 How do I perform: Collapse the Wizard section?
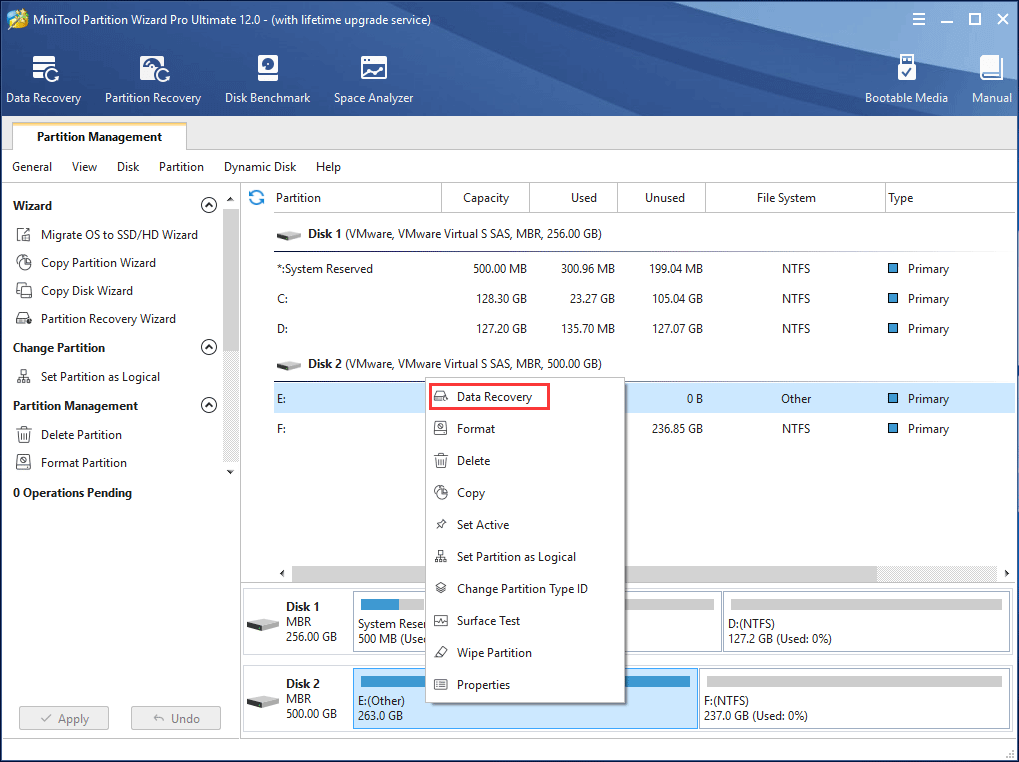pyautogui.click(x=209, y=205)
